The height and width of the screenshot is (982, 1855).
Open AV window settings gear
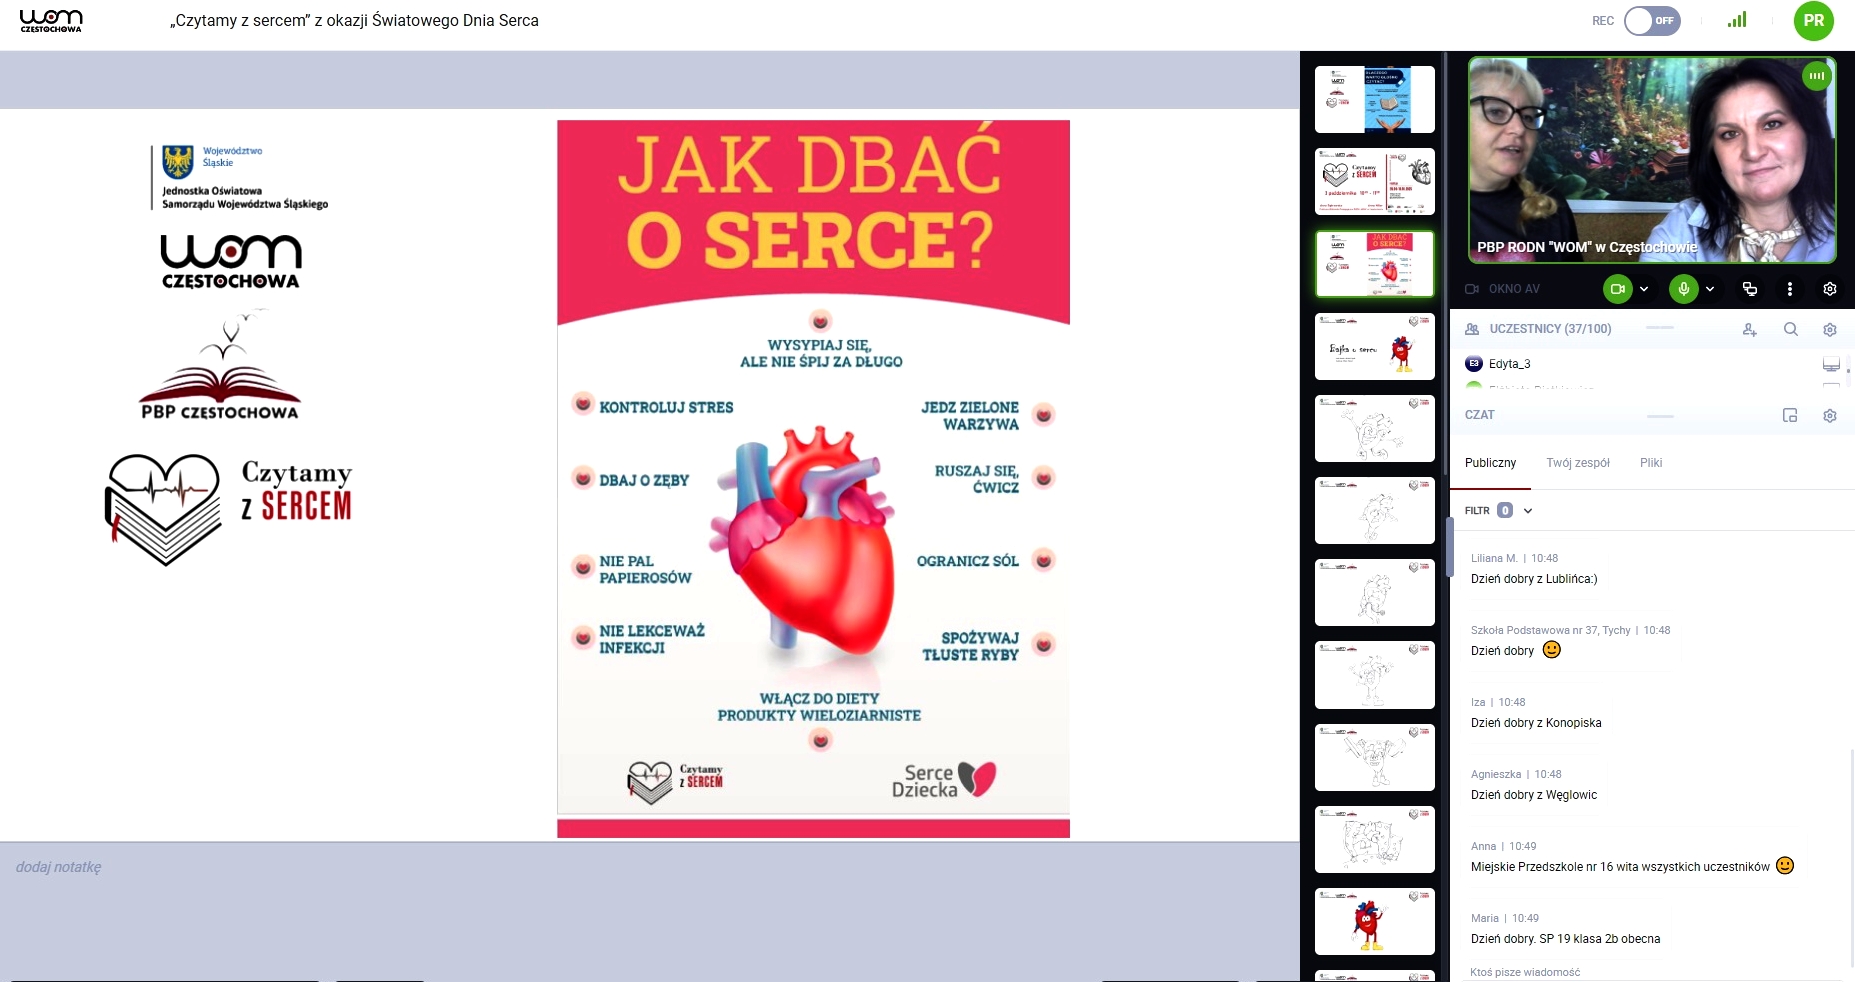(x=1829, y=289)
